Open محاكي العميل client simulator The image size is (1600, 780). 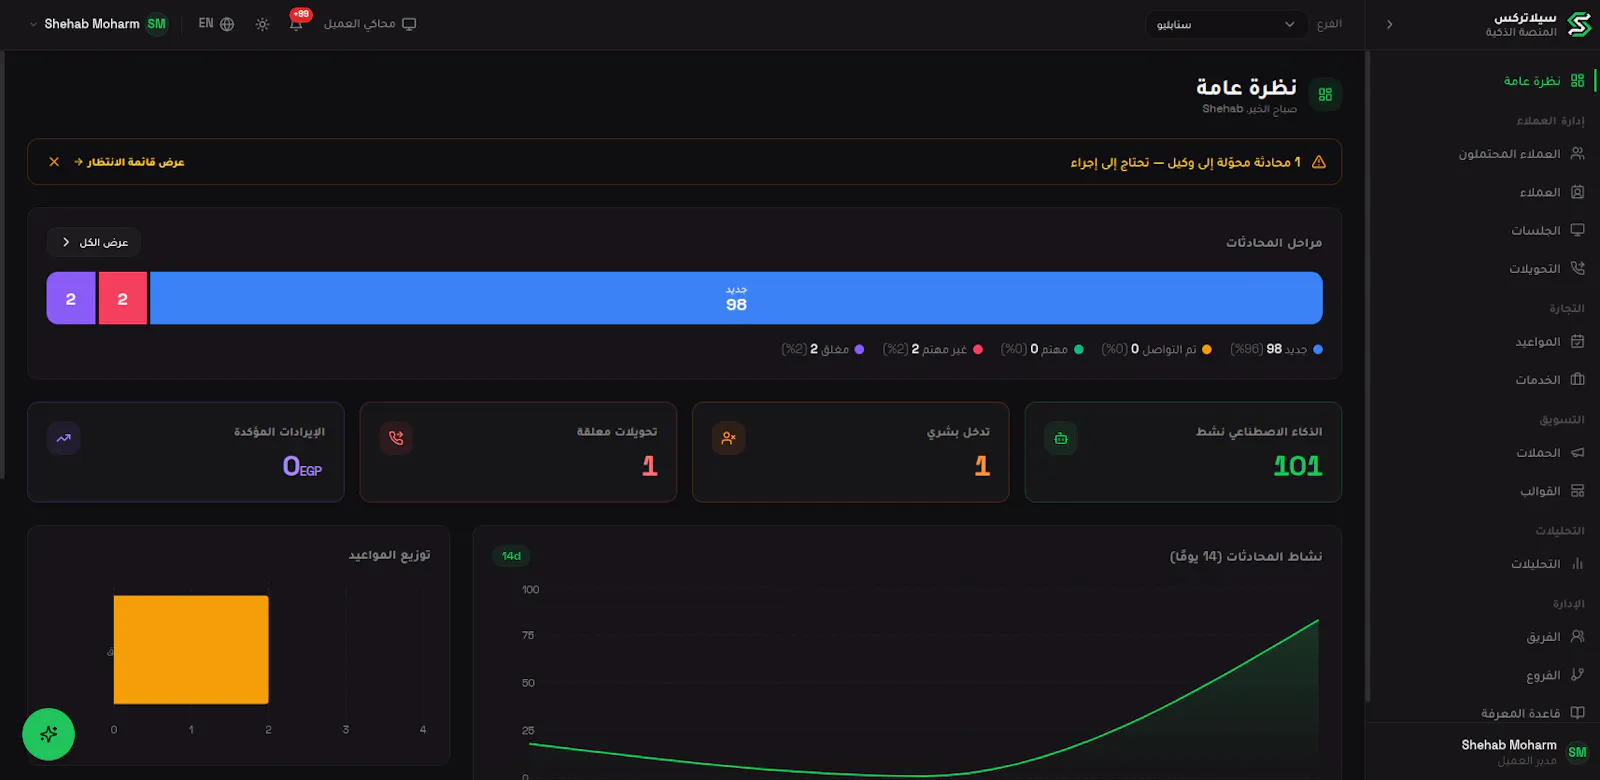[369, 24]
